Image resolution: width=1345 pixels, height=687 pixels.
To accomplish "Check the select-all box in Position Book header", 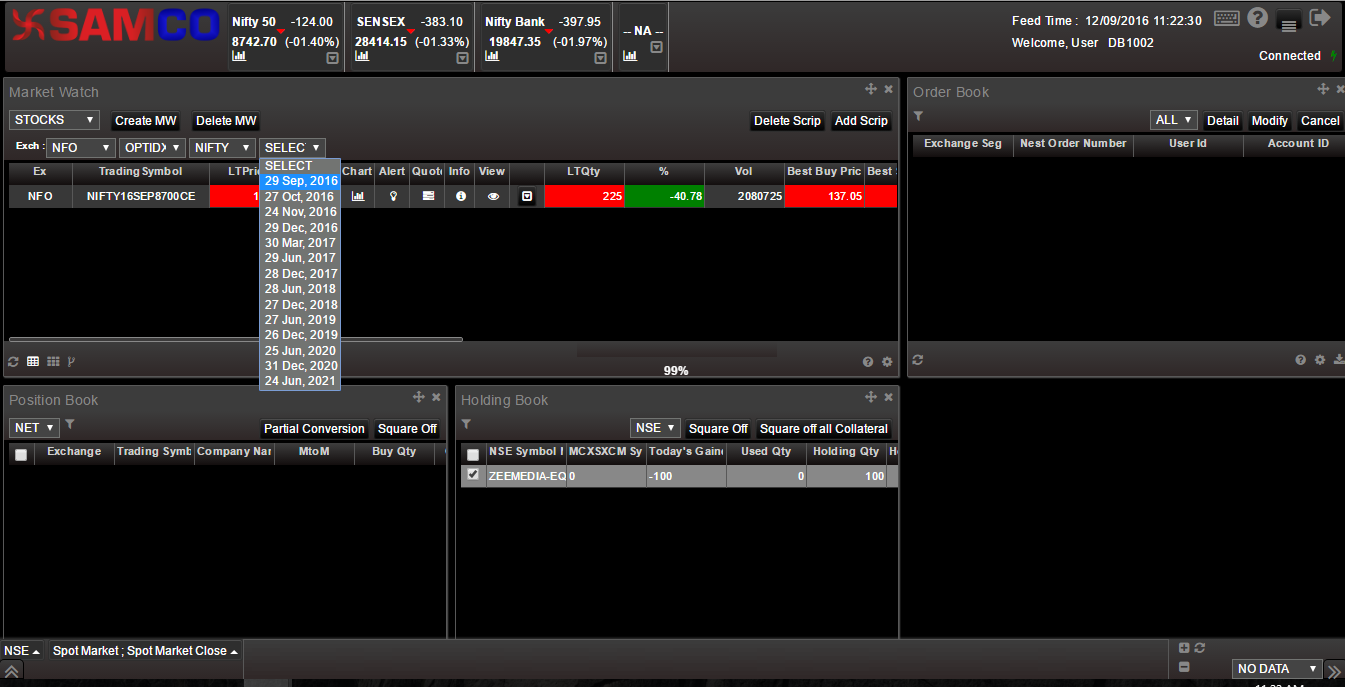I will [21, 455].
